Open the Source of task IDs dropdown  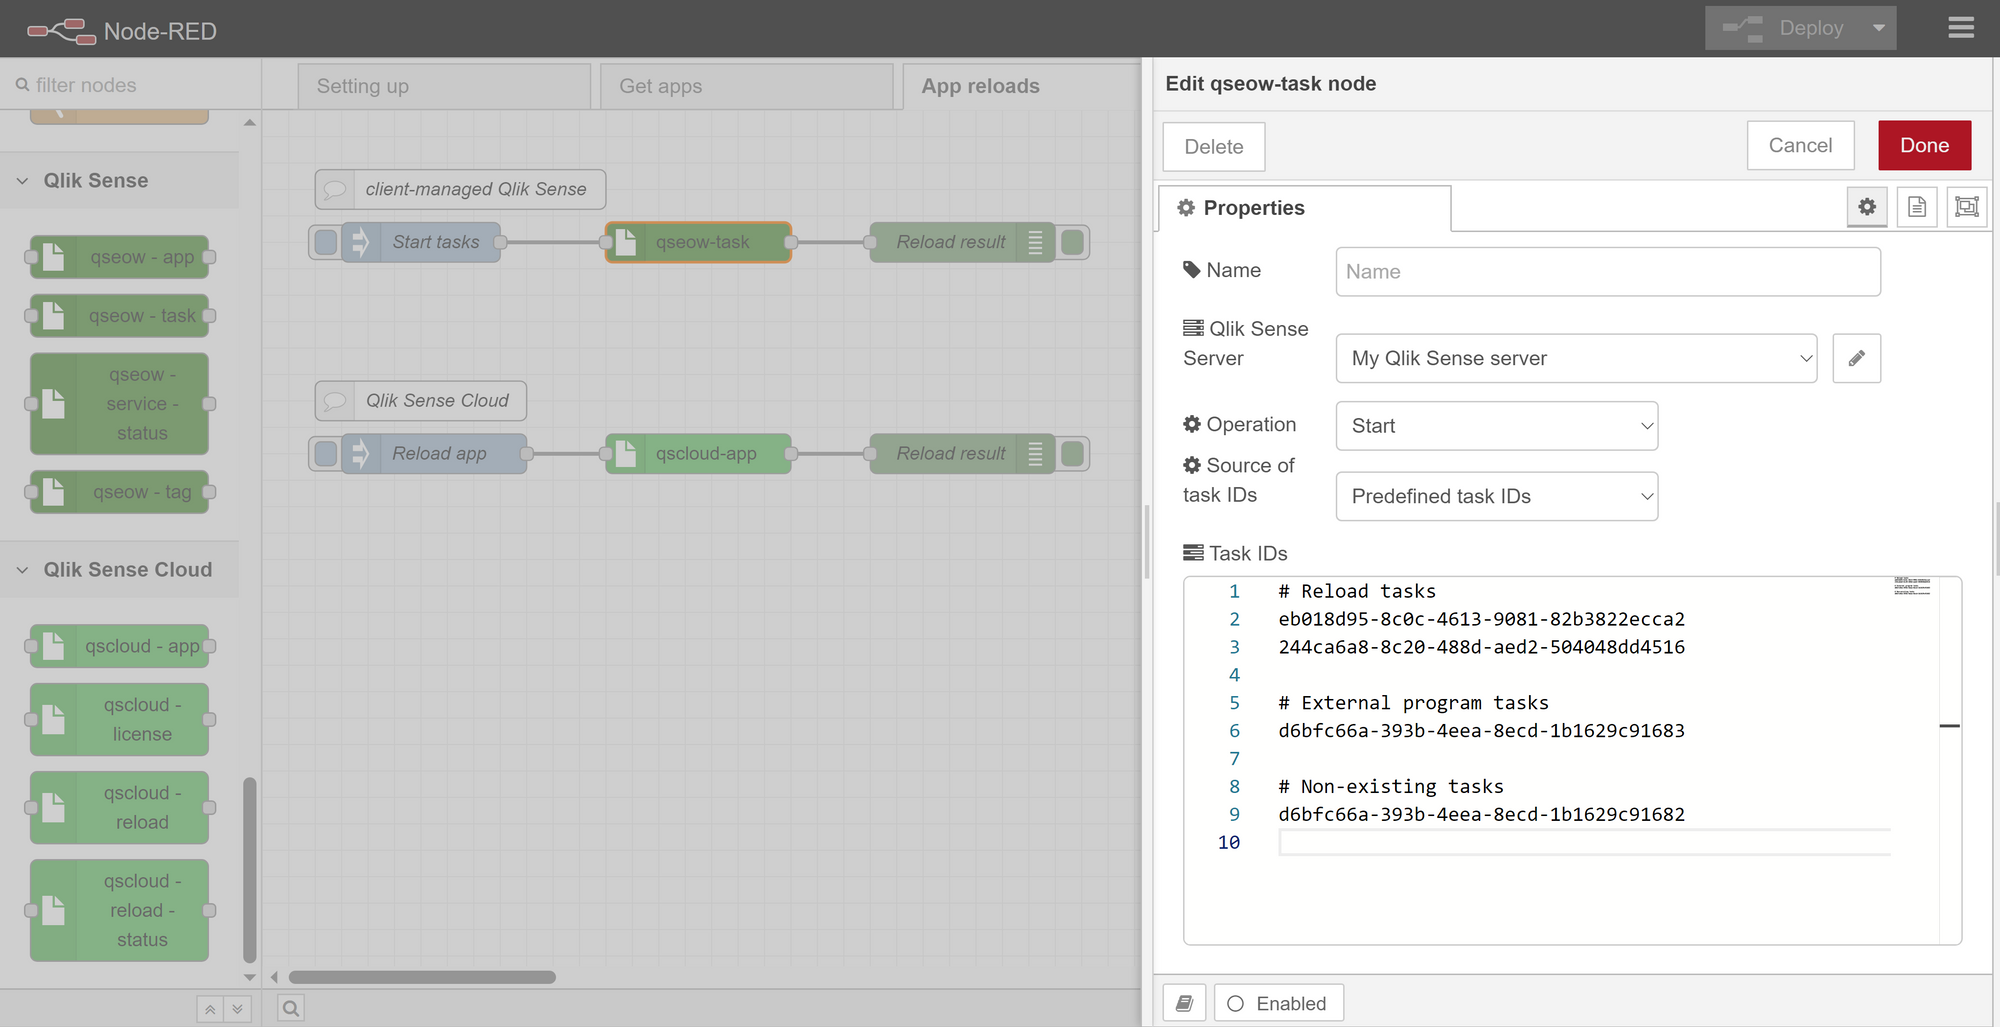[1497, 496]
